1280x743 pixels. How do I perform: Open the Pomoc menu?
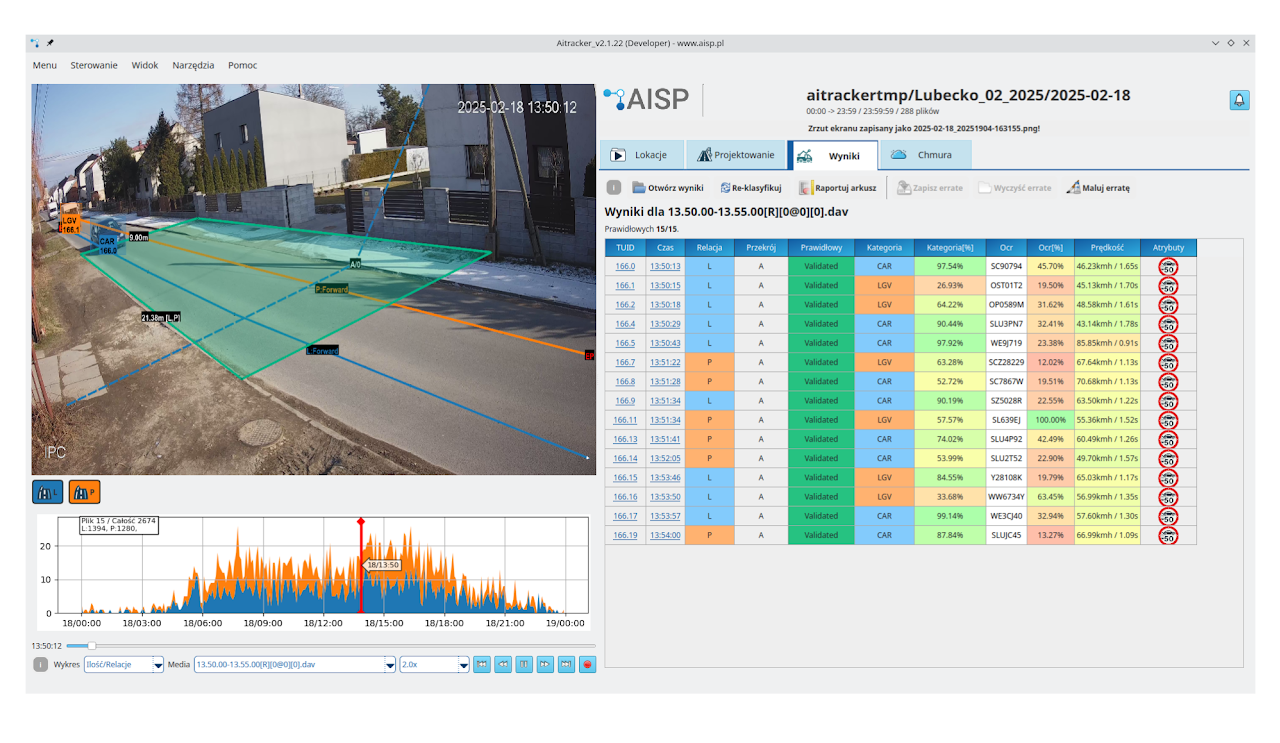(243, 65)
